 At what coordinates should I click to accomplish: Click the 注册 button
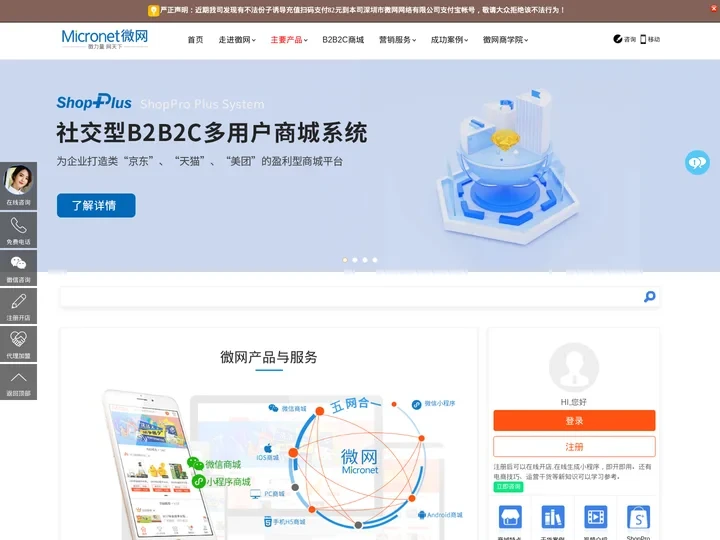tap(574, 446)
